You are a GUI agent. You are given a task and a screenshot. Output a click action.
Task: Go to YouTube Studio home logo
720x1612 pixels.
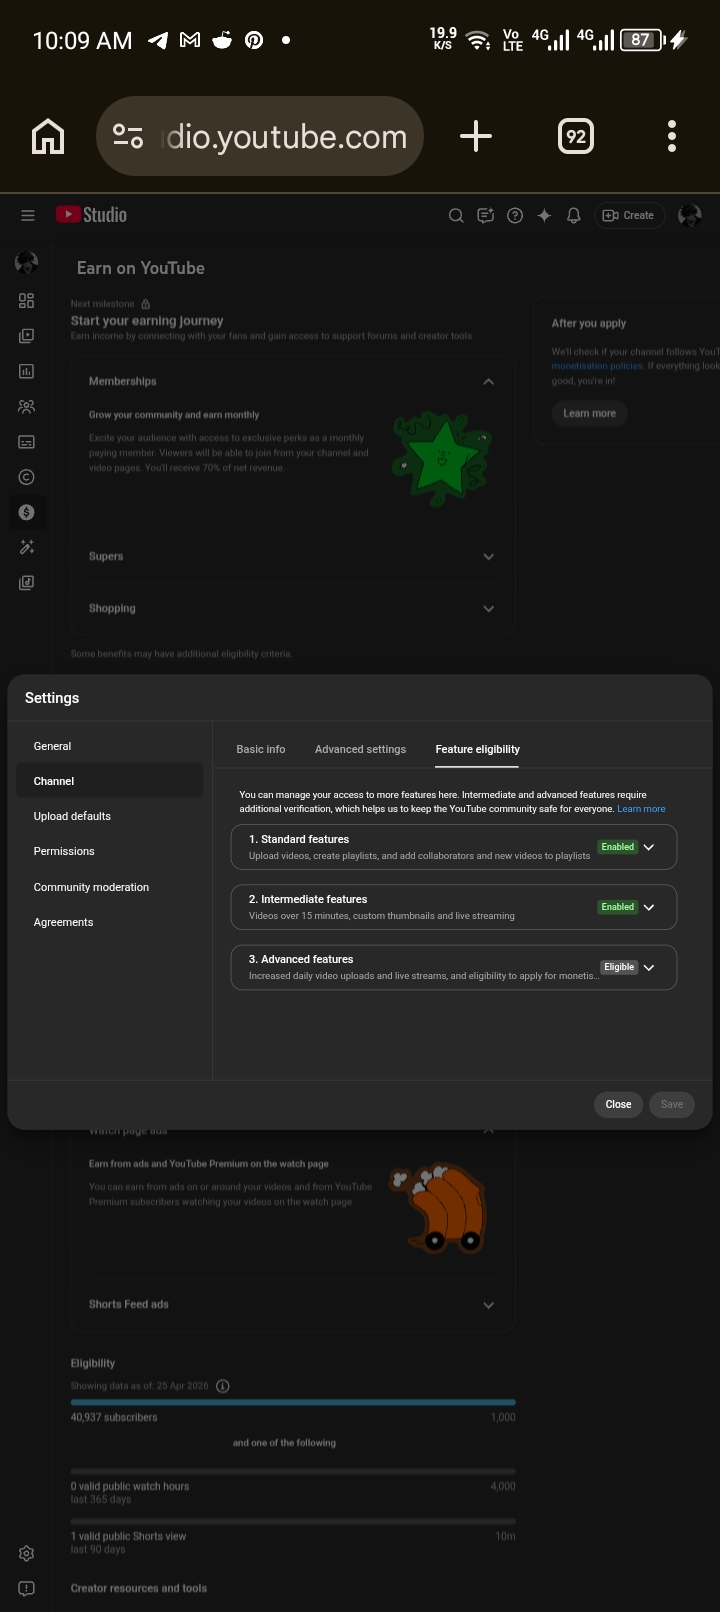click(x=91, y=215)
